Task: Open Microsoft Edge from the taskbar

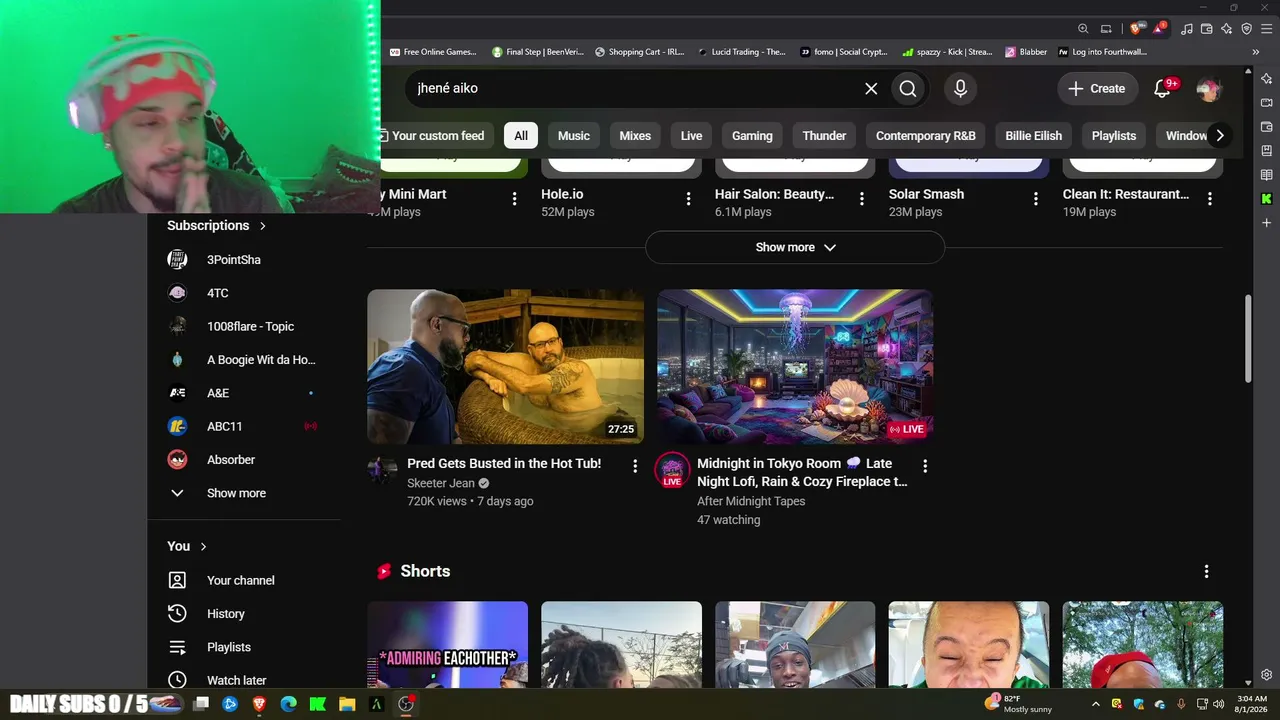Action: pos(289,704)
